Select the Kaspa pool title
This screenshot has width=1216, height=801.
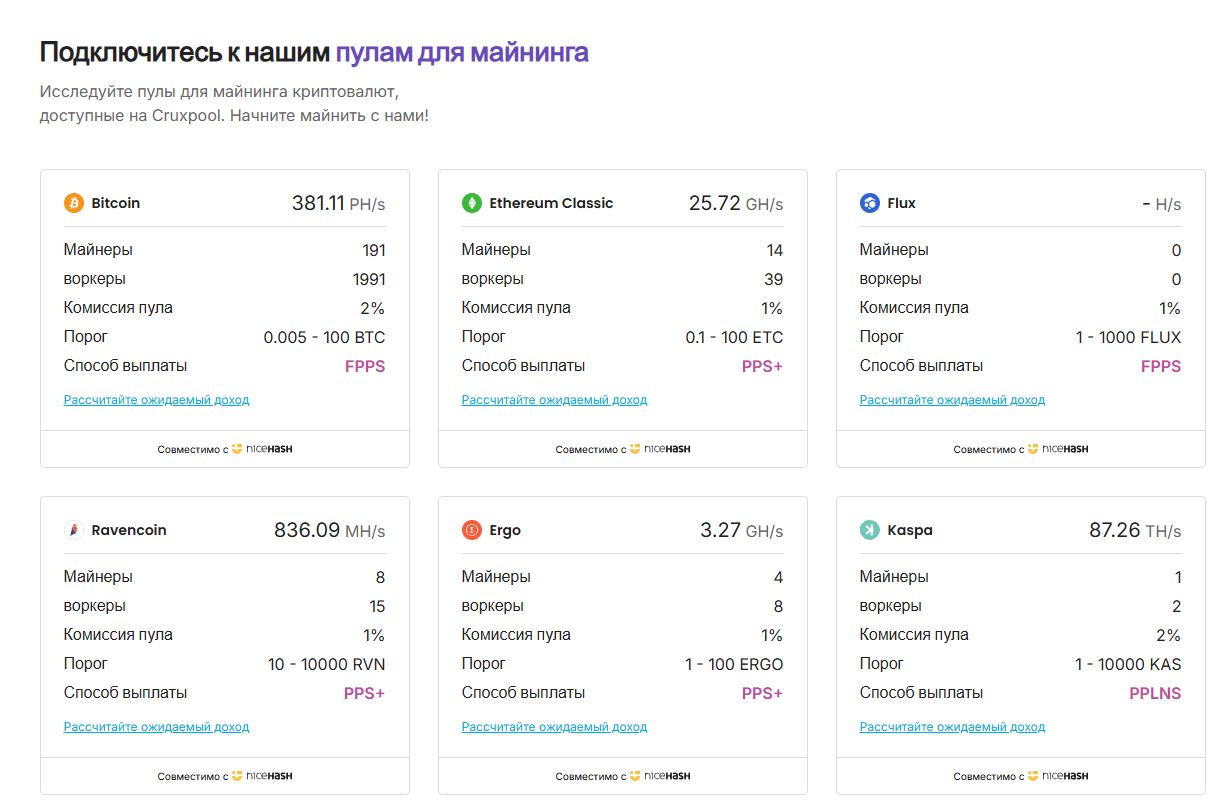tap(910, 530)
